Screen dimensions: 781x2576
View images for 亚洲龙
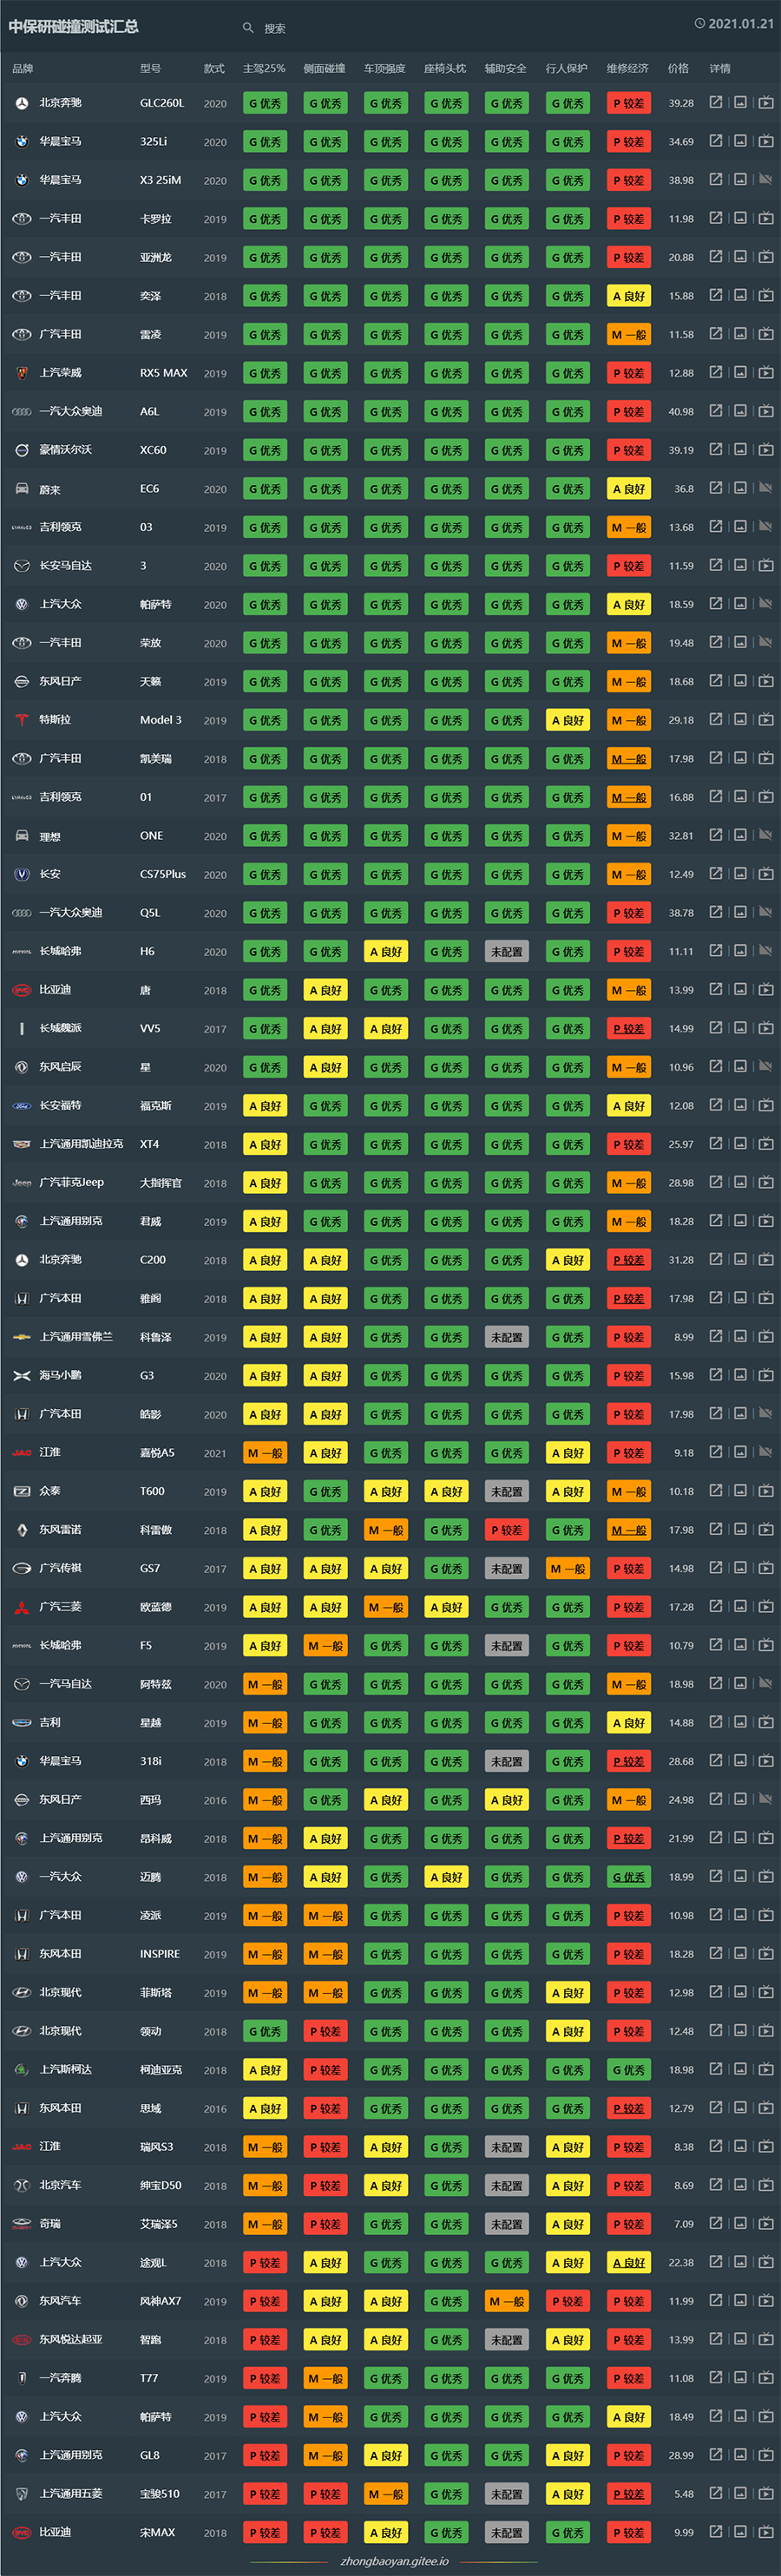(x=741, y=257)
